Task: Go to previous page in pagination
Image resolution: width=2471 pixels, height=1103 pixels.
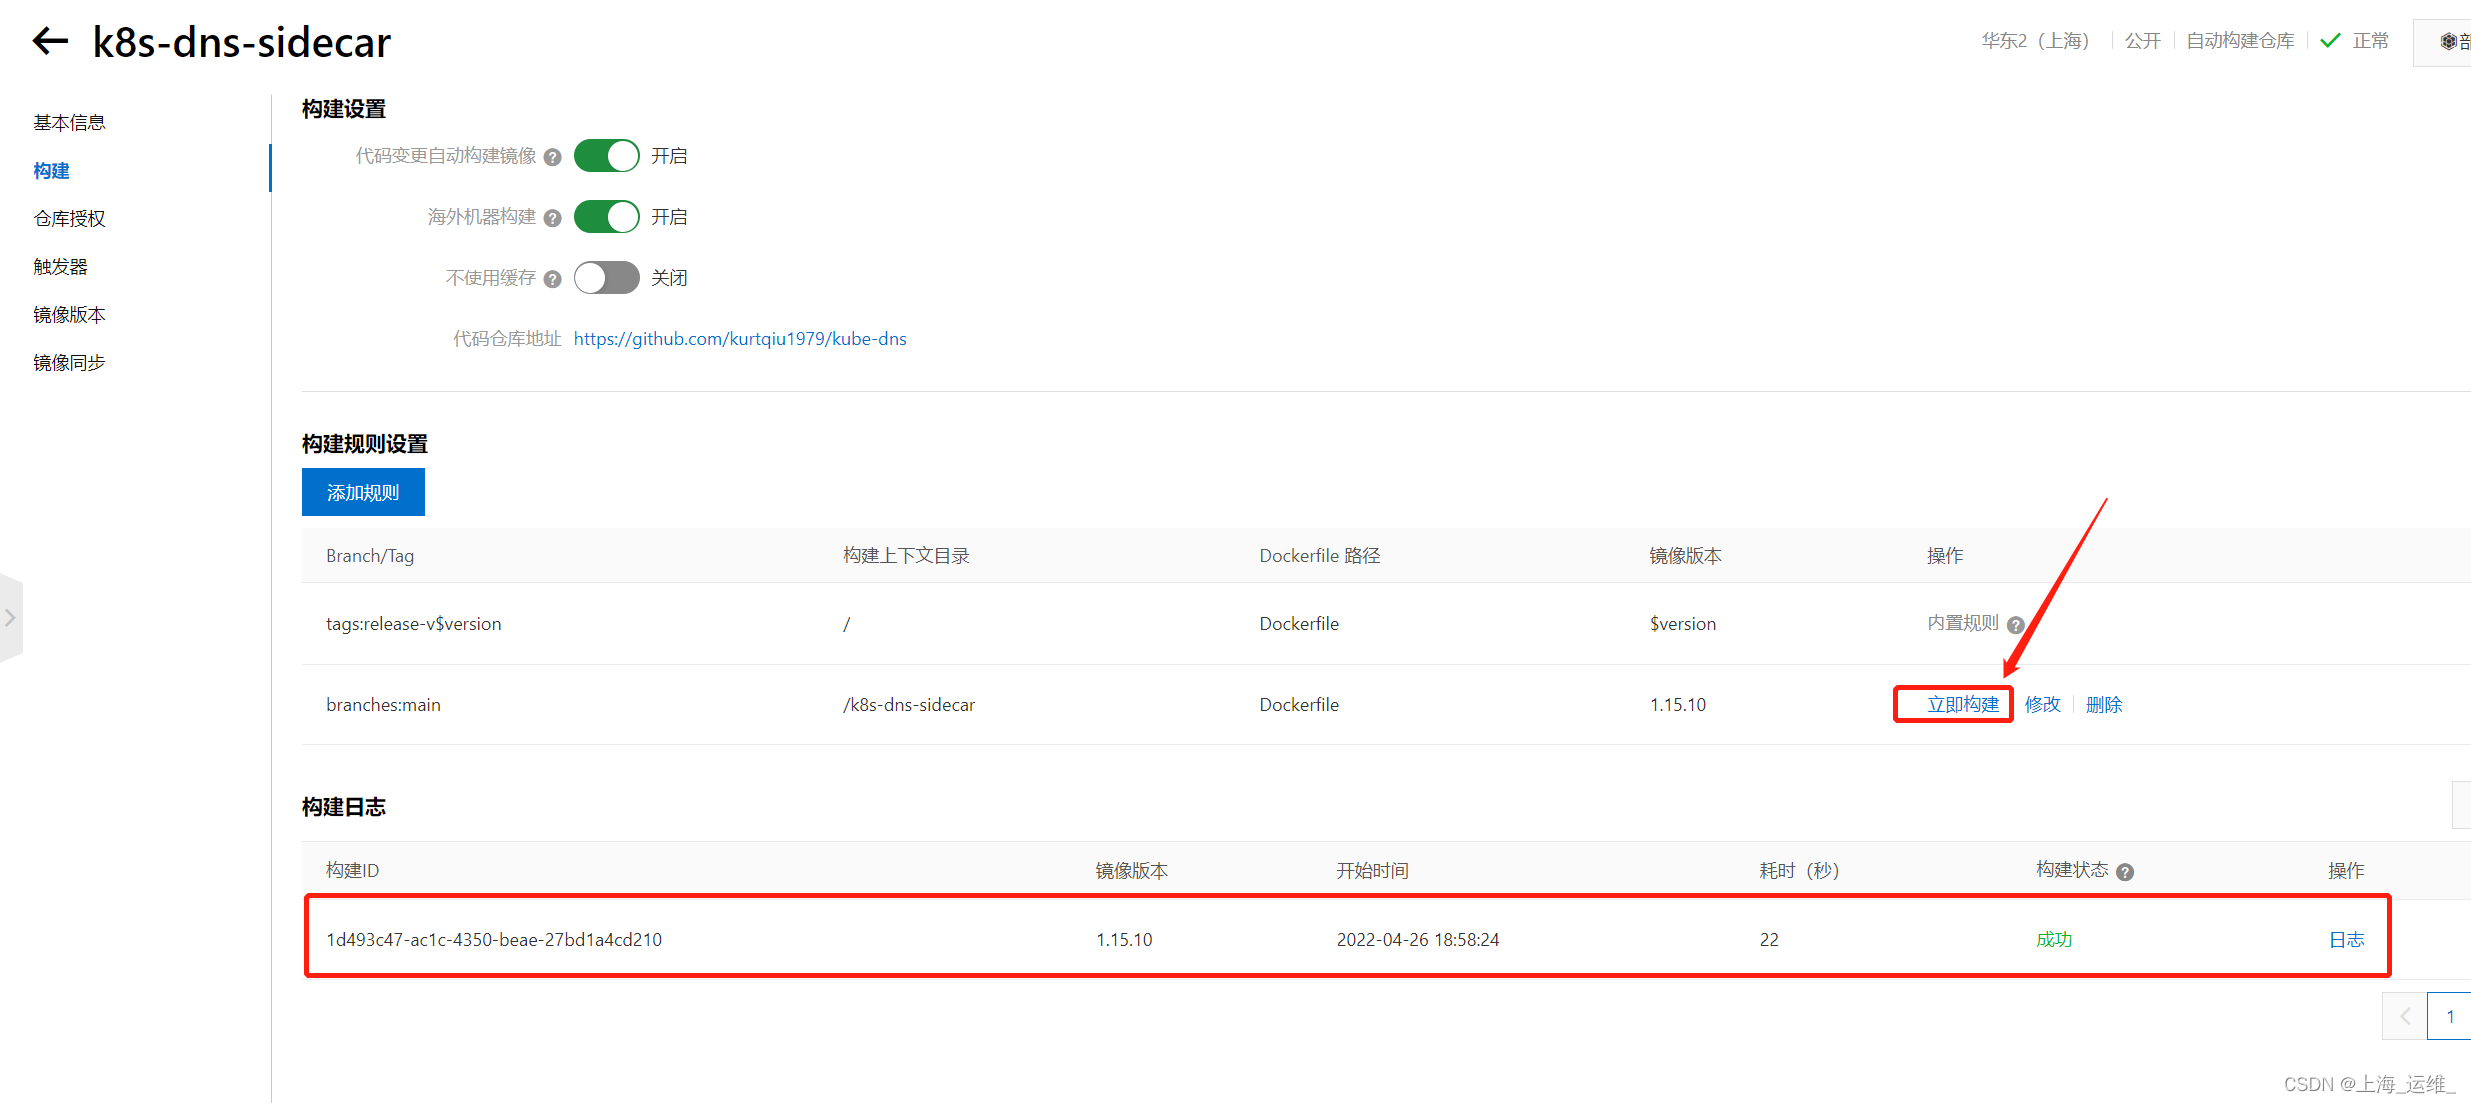Action: coord(2404,1016)
